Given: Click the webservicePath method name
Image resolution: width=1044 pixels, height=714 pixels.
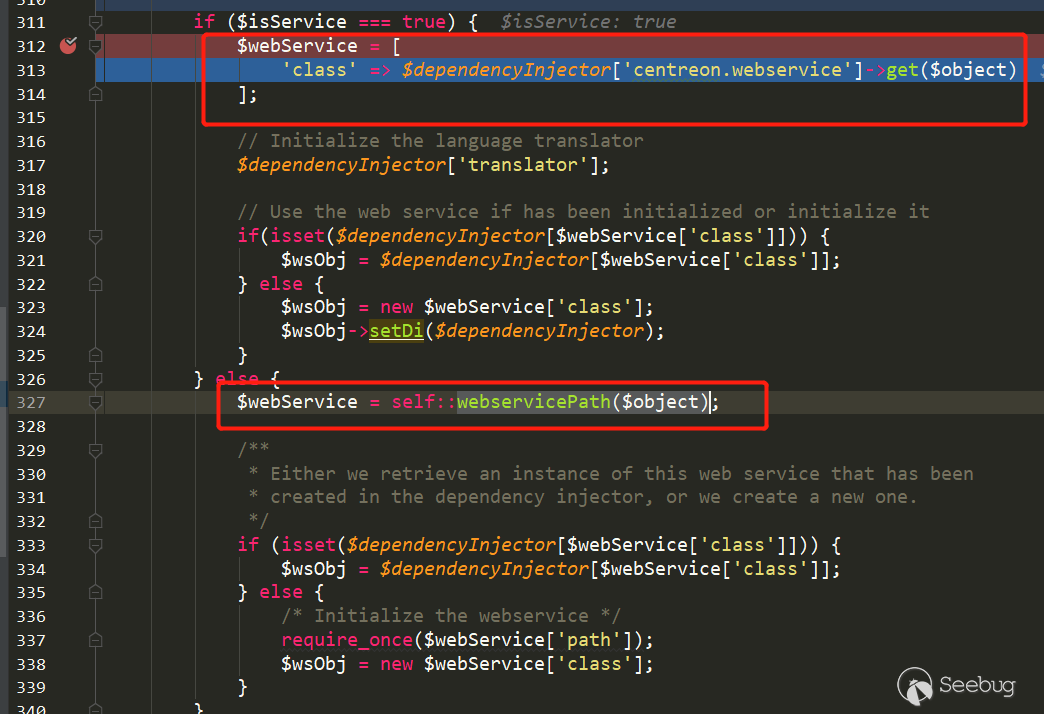Looking at the screenshot, I should (x=534, y=402).
